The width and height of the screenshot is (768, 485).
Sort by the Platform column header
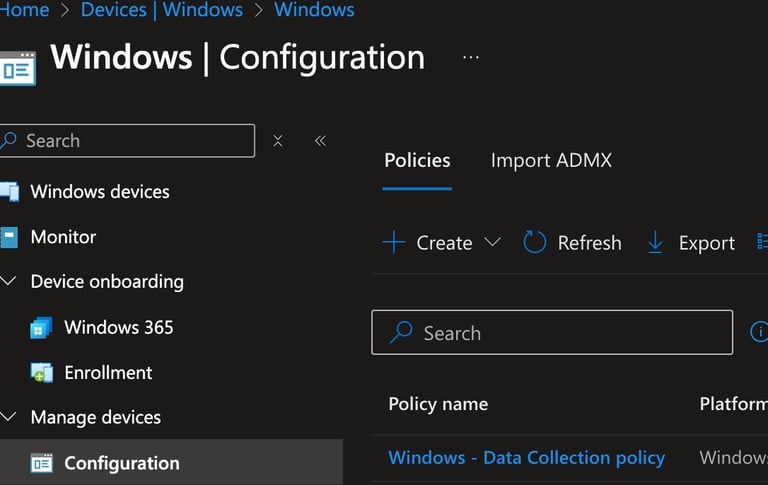pos(733,405)
